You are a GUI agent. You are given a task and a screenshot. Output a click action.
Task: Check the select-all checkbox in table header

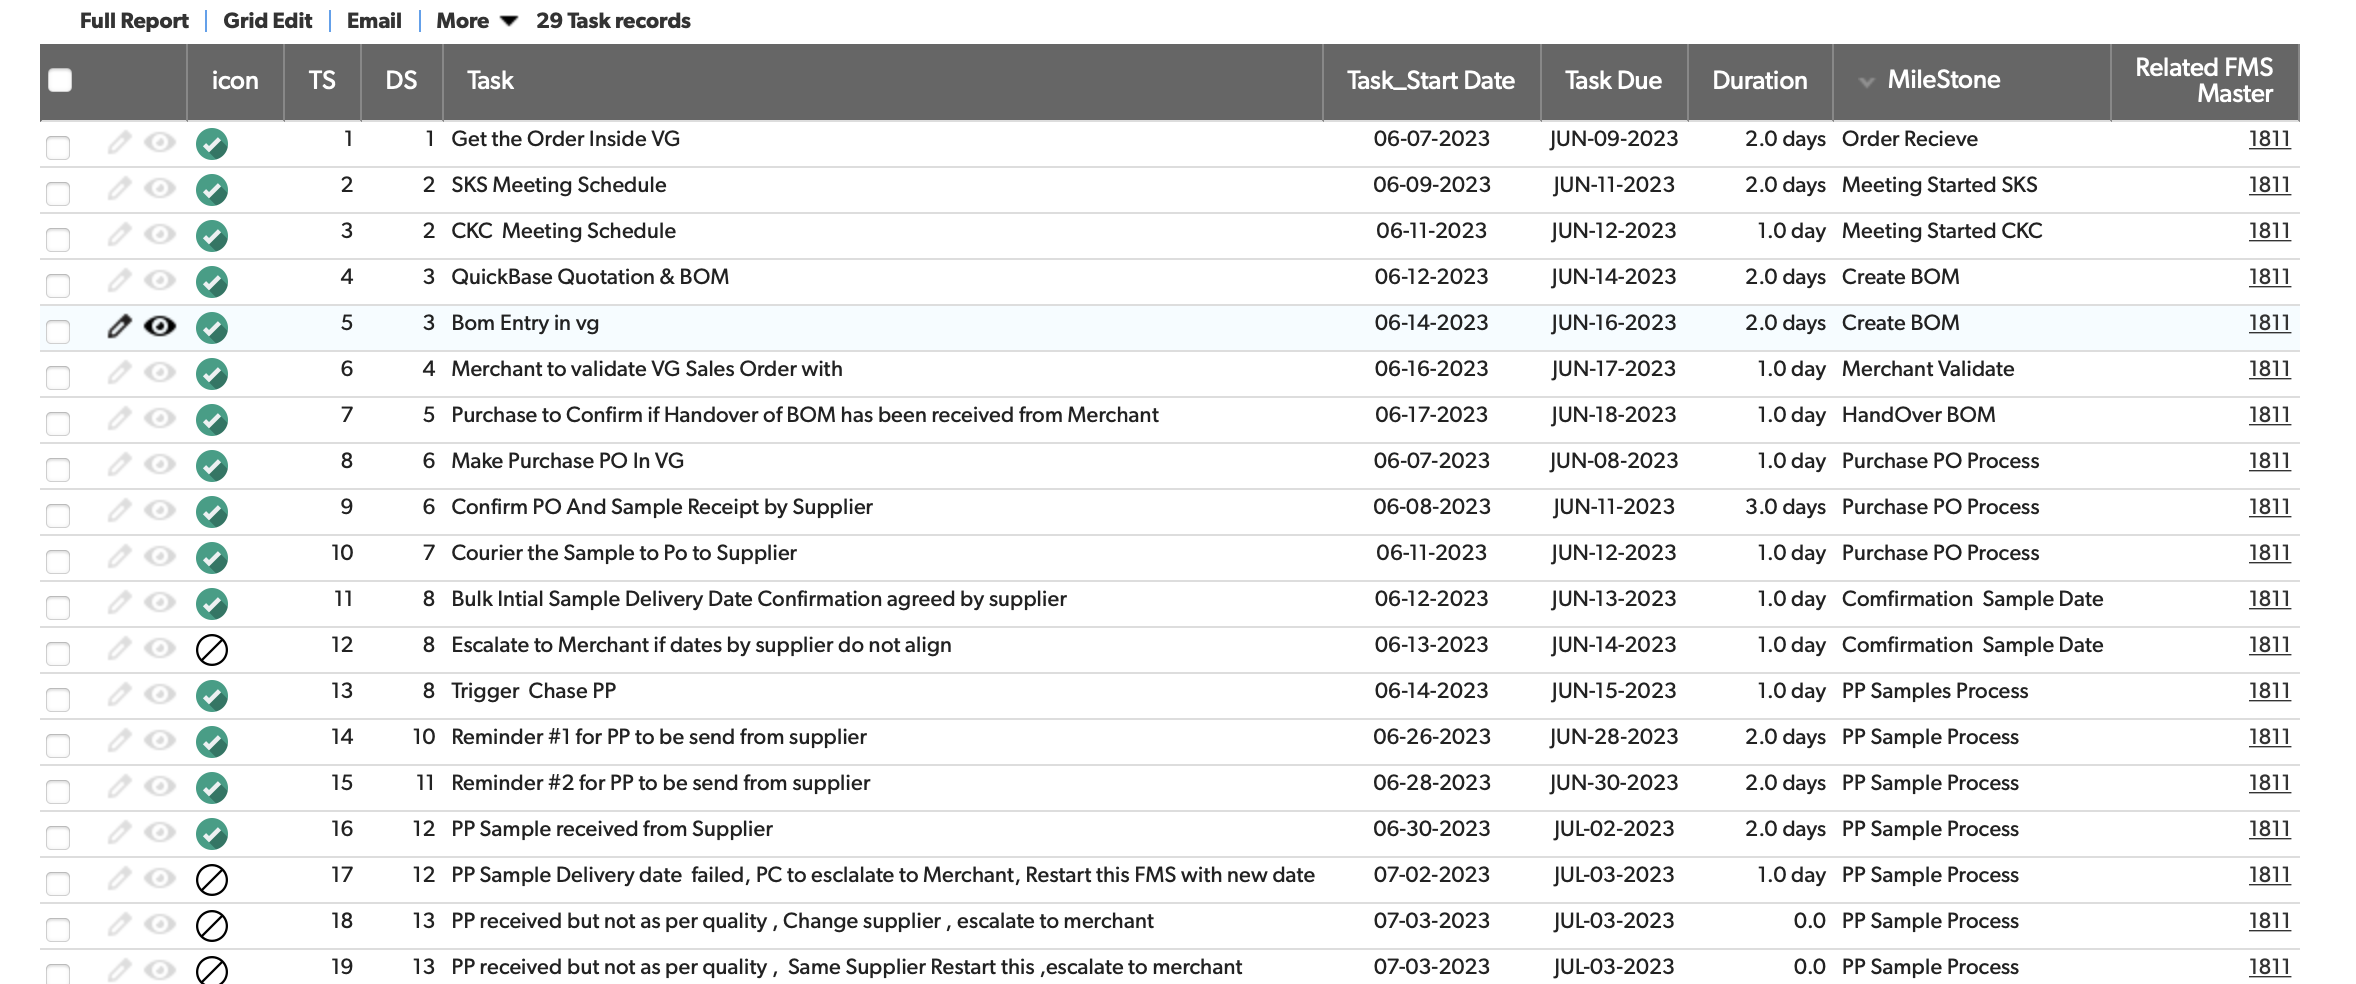pos(60,80)
